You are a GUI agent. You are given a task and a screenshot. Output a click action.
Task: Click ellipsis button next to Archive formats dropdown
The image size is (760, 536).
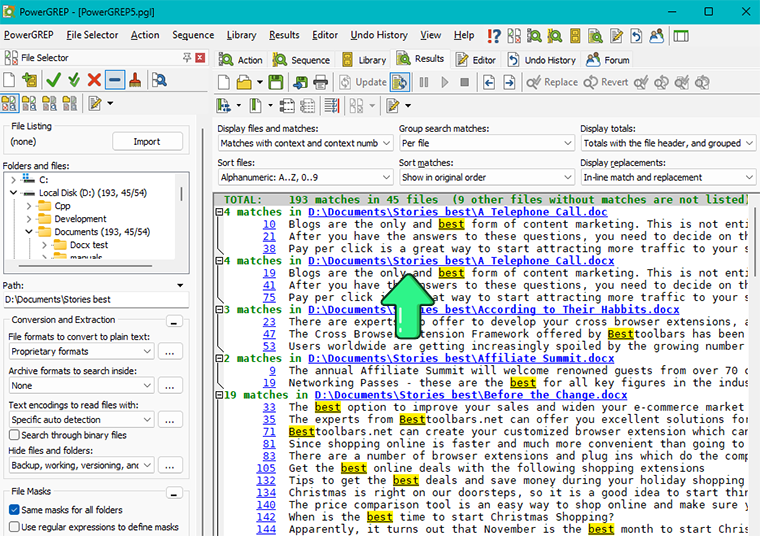[x=170, y=386]
